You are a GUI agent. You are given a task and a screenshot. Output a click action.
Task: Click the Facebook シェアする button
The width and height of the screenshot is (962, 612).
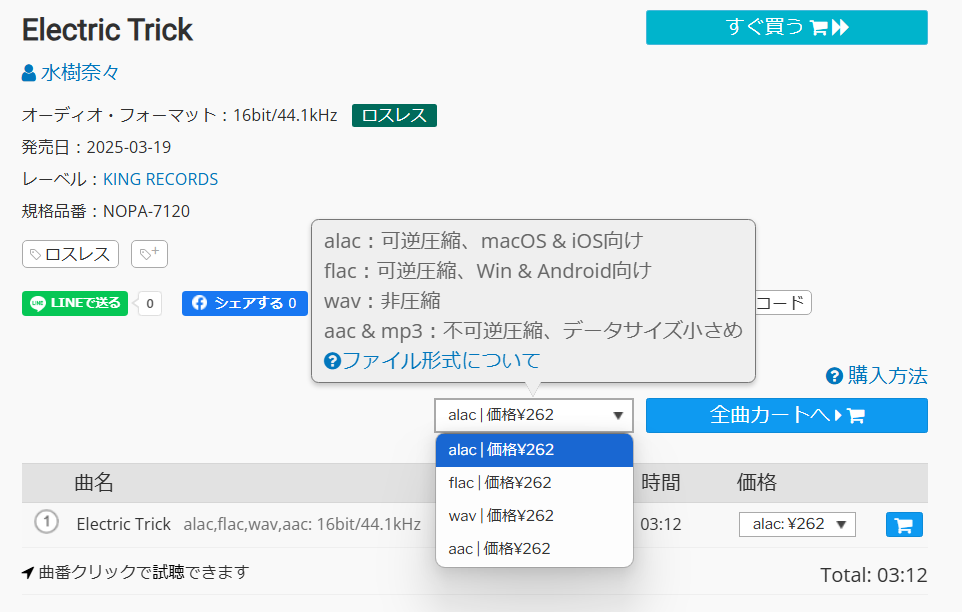(x=245, y=304)
